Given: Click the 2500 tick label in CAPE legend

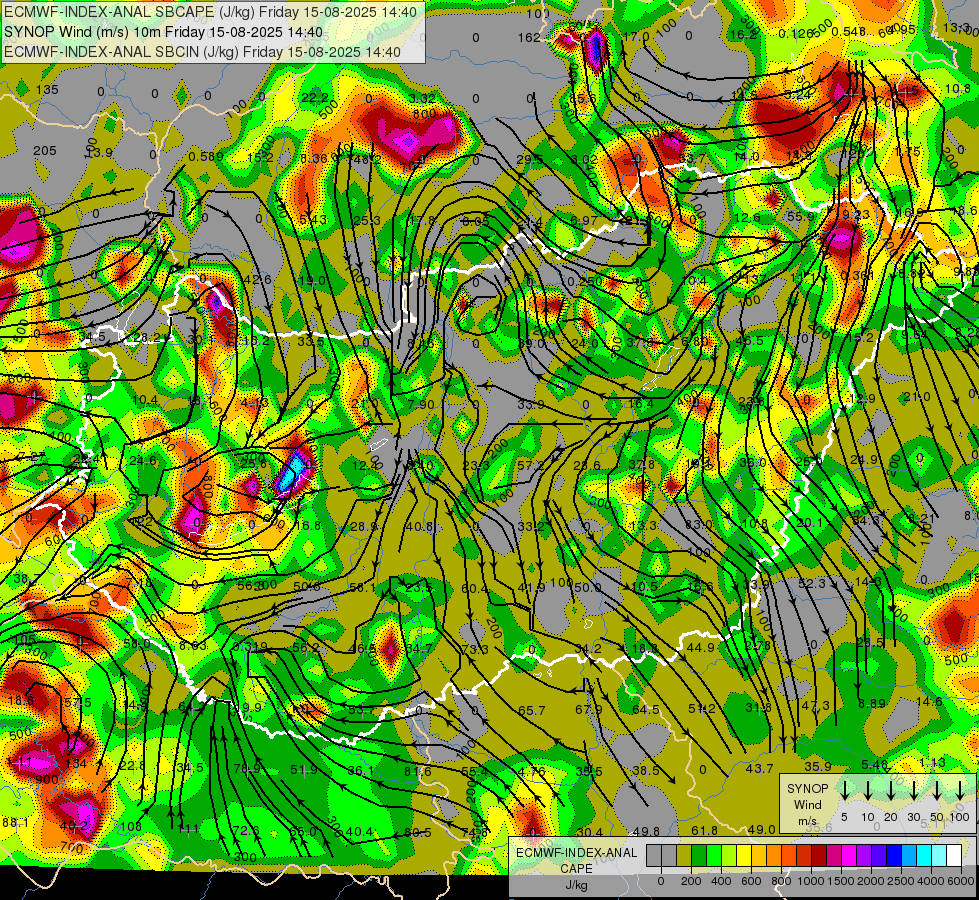Looking at the screenshot, I should coord(901,881).
